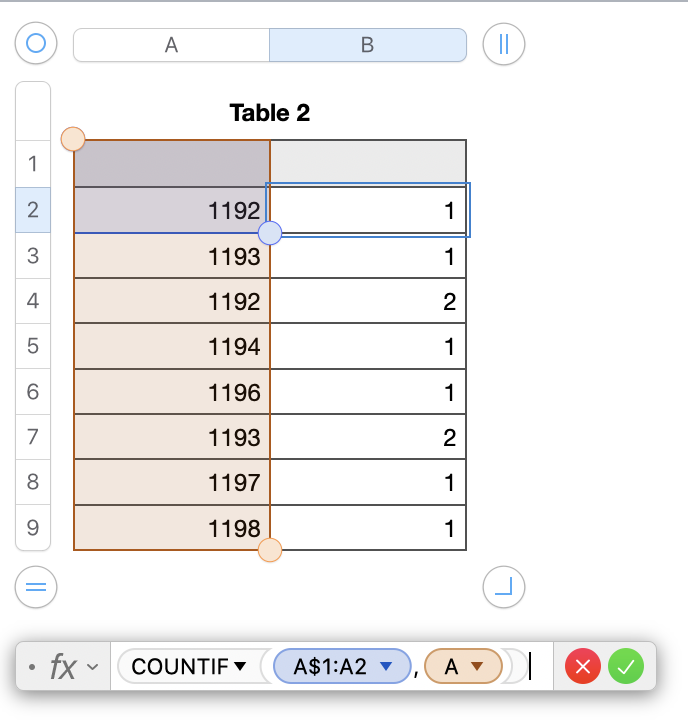The width and height of the screenshot is (688, 720).
Task: Click the green checkmark to accept formula
Action: (x=627, y=666)
